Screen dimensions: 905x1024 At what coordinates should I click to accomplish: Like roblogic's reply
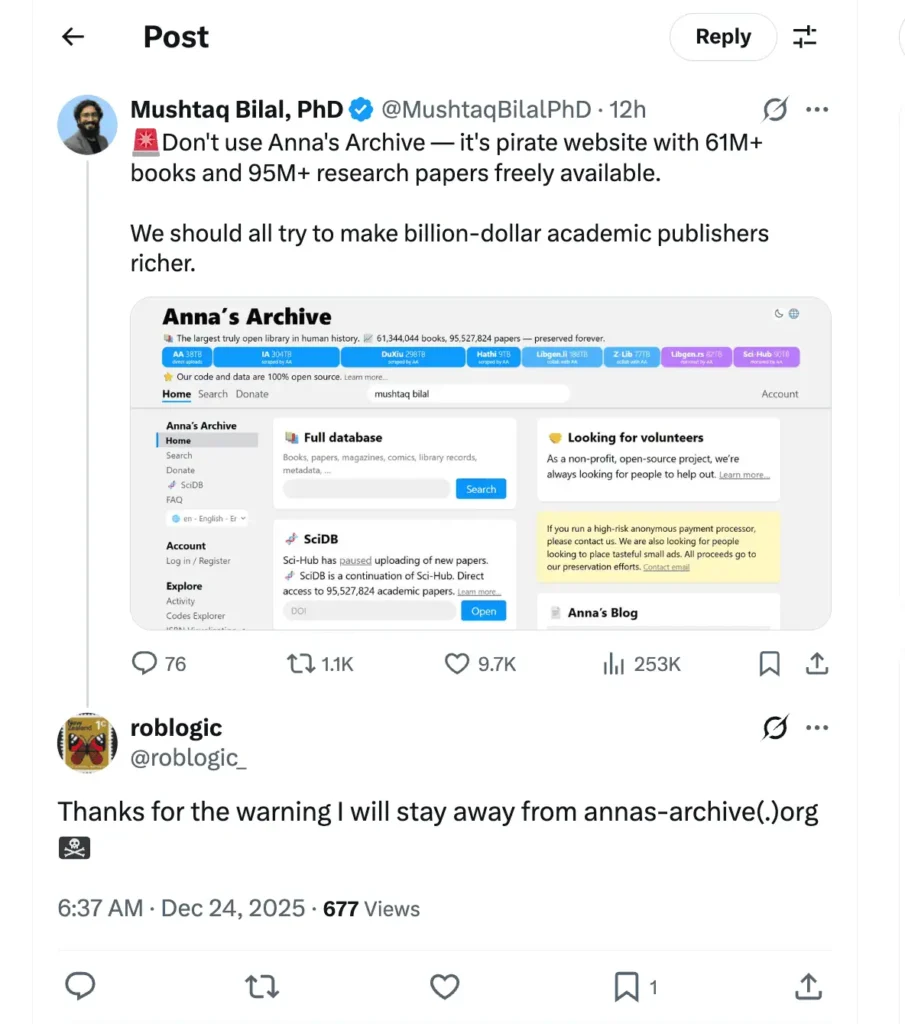tap(444, 987)
